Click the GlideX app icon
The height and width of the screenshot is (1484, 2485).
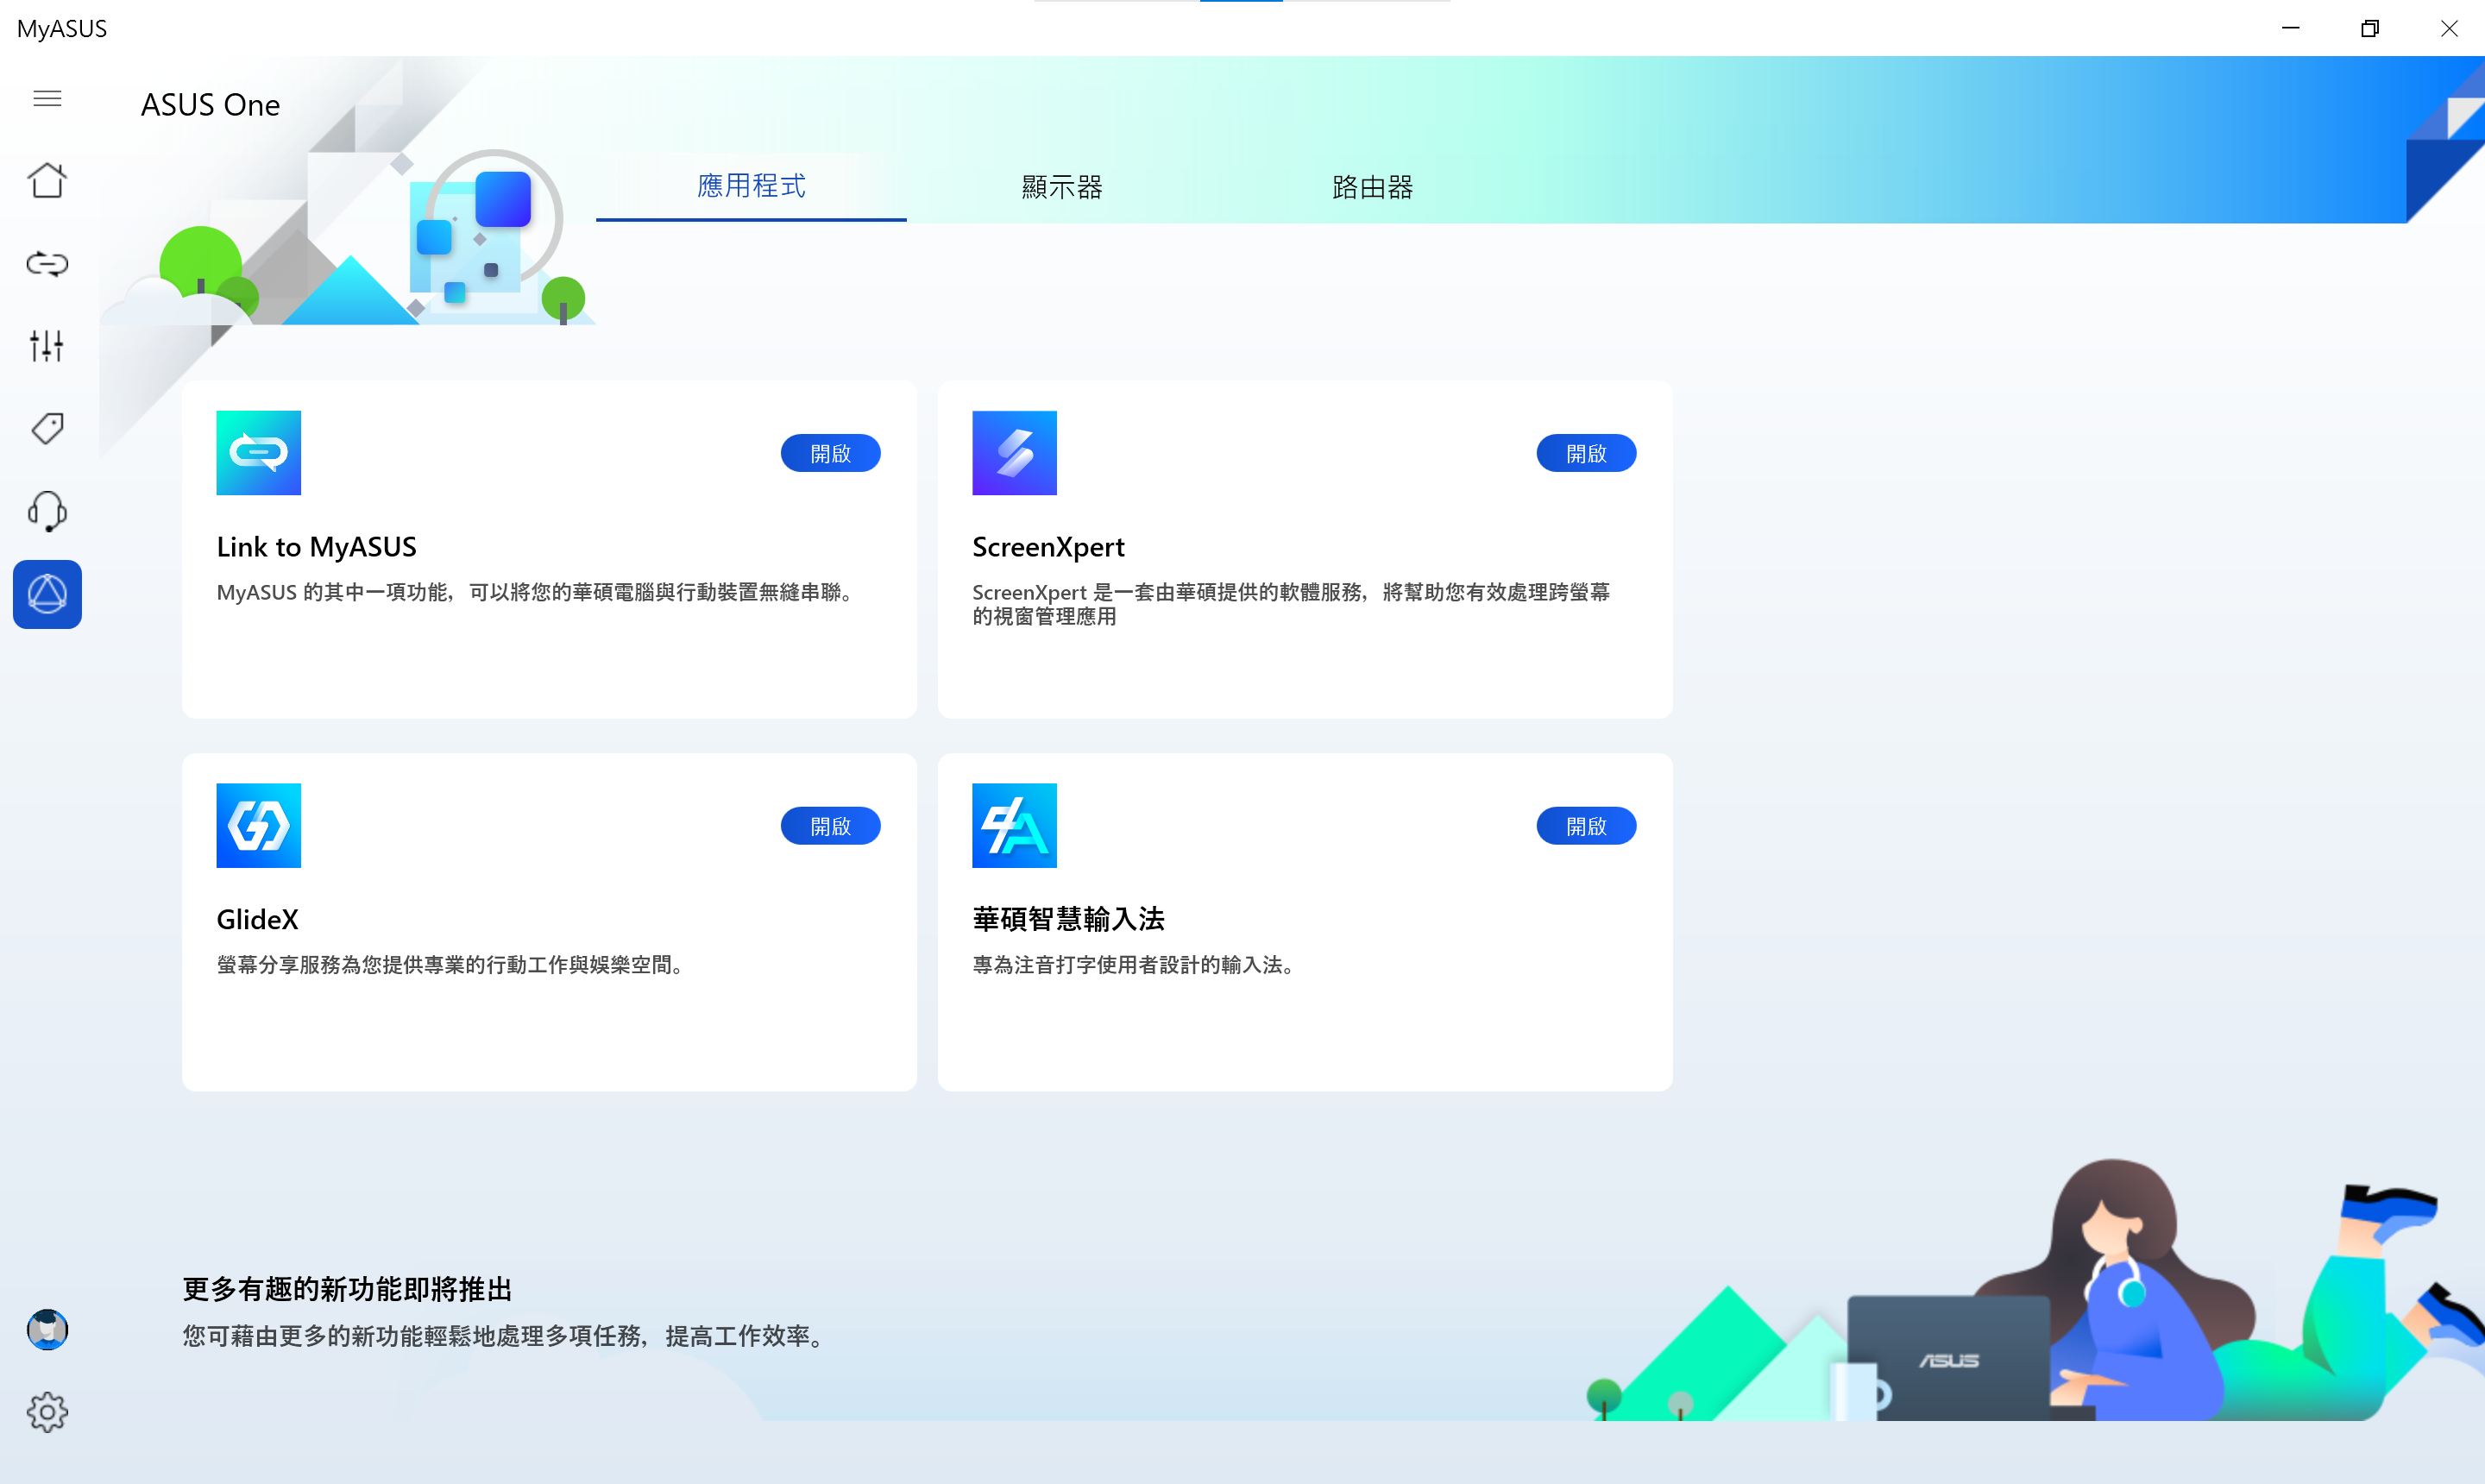258,826
